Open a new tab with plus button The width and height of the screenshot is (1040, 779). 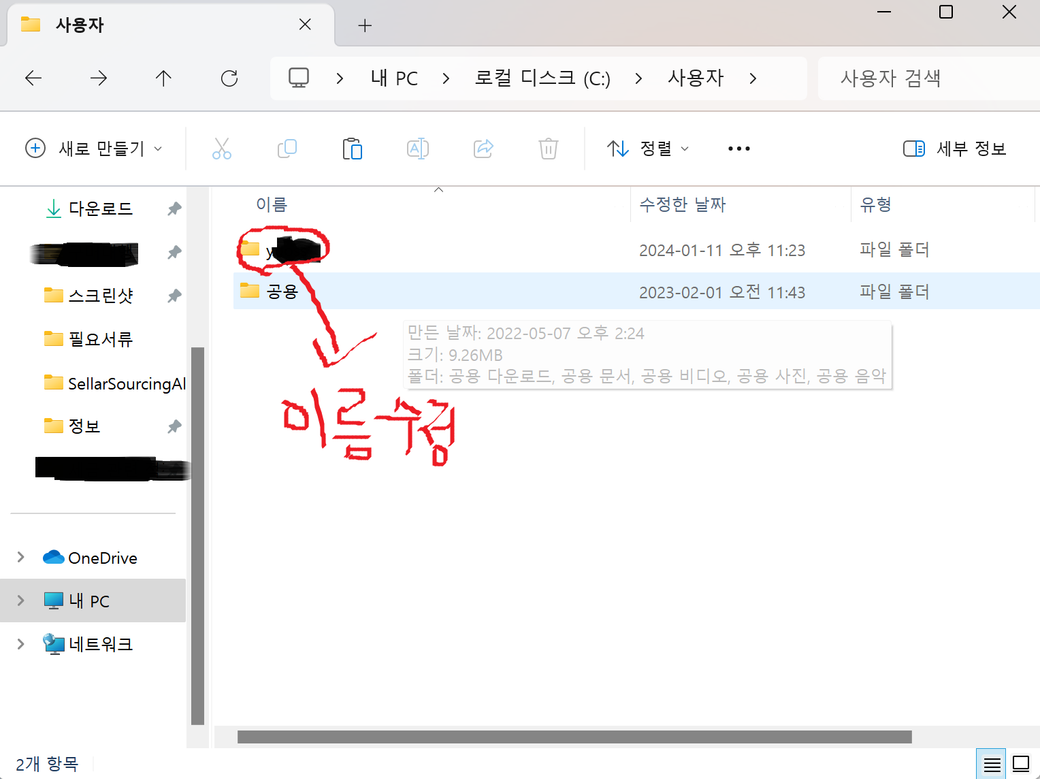click(365, 25)
